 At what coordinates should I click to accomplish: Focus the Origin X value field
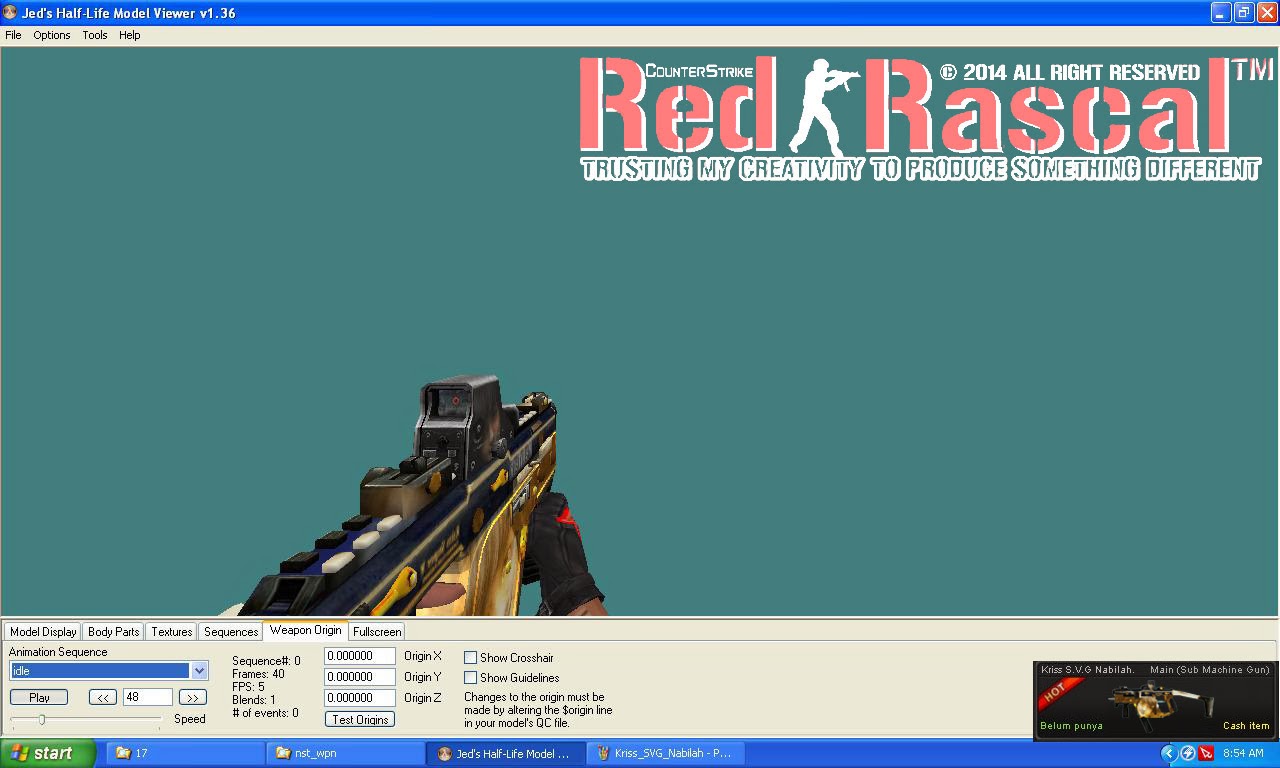360,656
